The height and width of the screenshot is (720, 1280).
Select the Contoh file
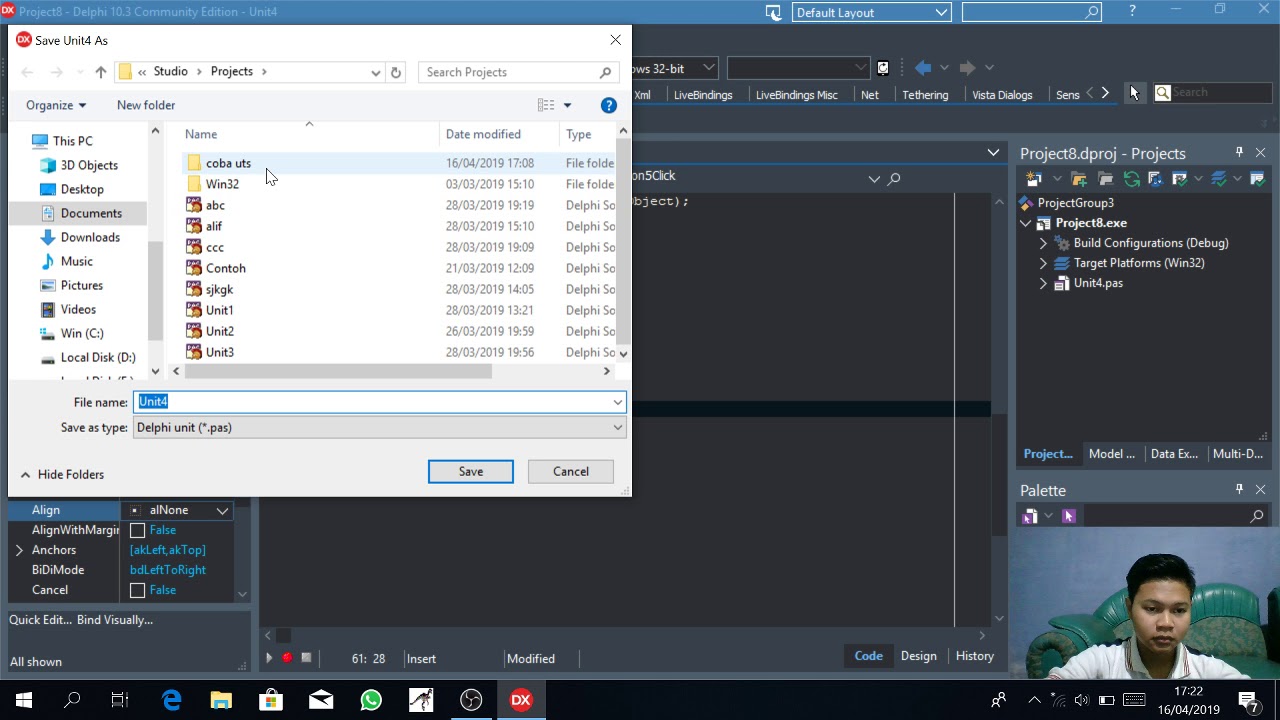(225, 268)
